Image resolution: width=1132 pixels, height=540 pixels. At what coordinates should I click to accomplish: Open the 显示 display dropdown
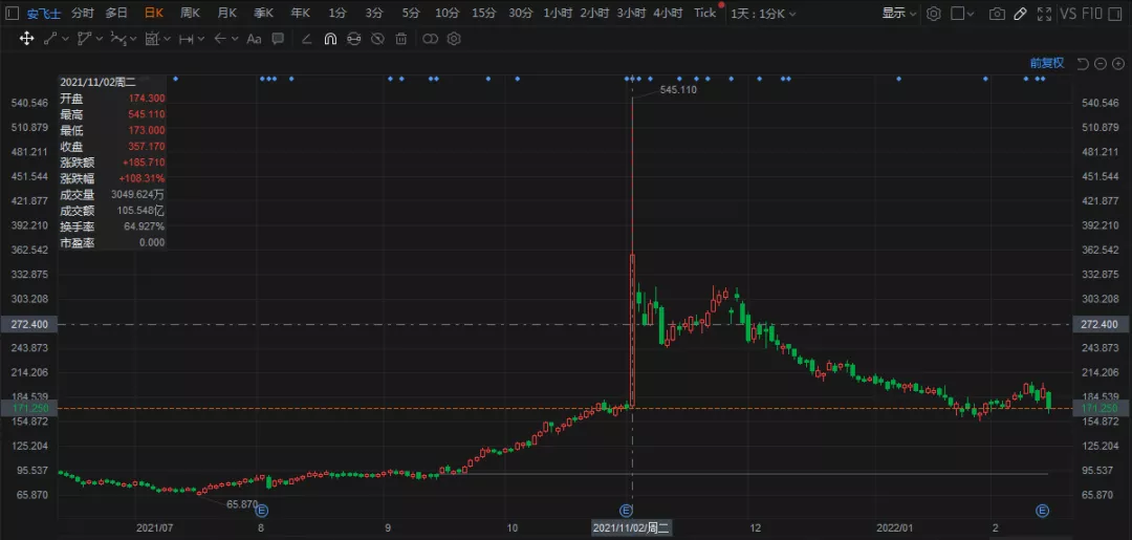click(898, 13)
